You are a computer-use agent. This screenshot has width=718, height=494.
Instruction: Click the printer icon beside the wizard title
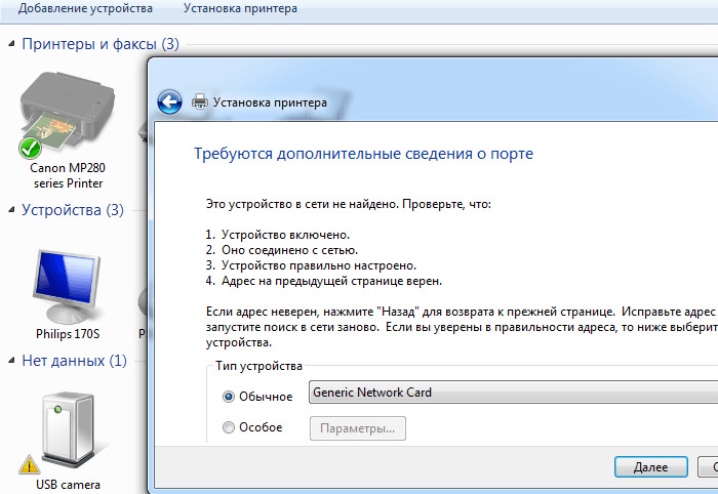point(200,102)
